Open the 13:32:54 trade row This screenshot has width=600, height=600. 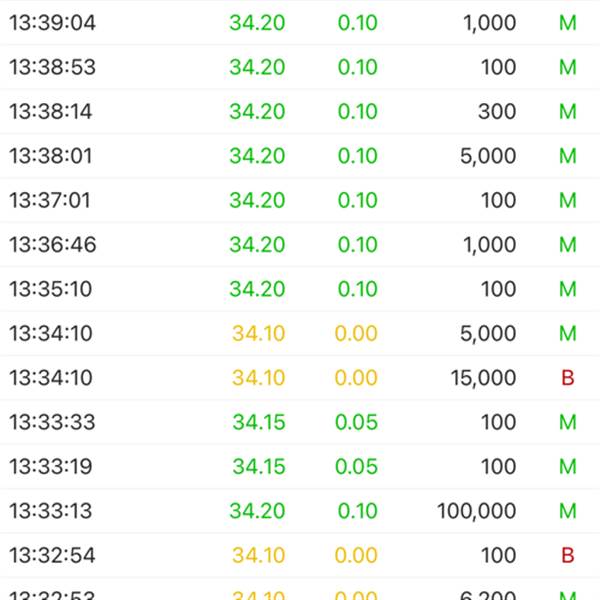(x=300, y=555)
